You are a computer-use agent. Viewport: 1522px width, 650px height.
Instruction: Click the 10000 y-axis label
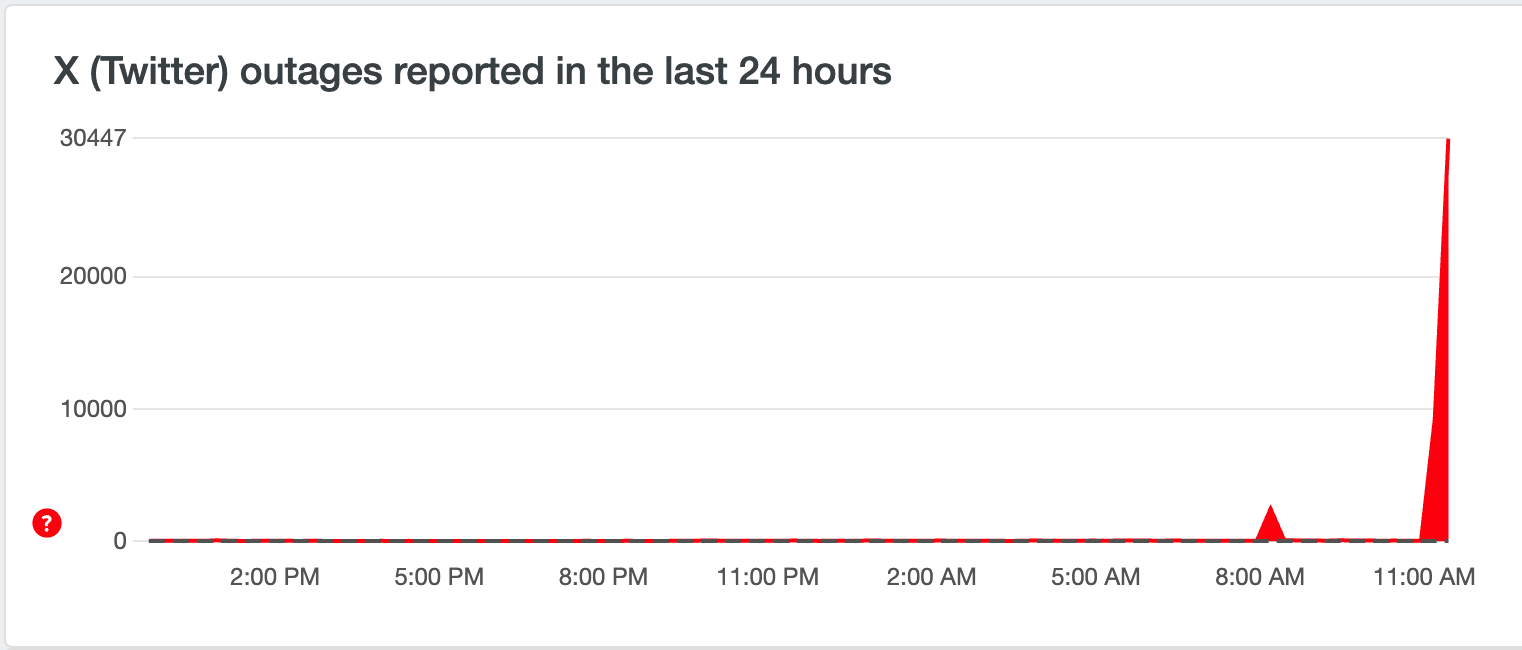tap(92, 409)
